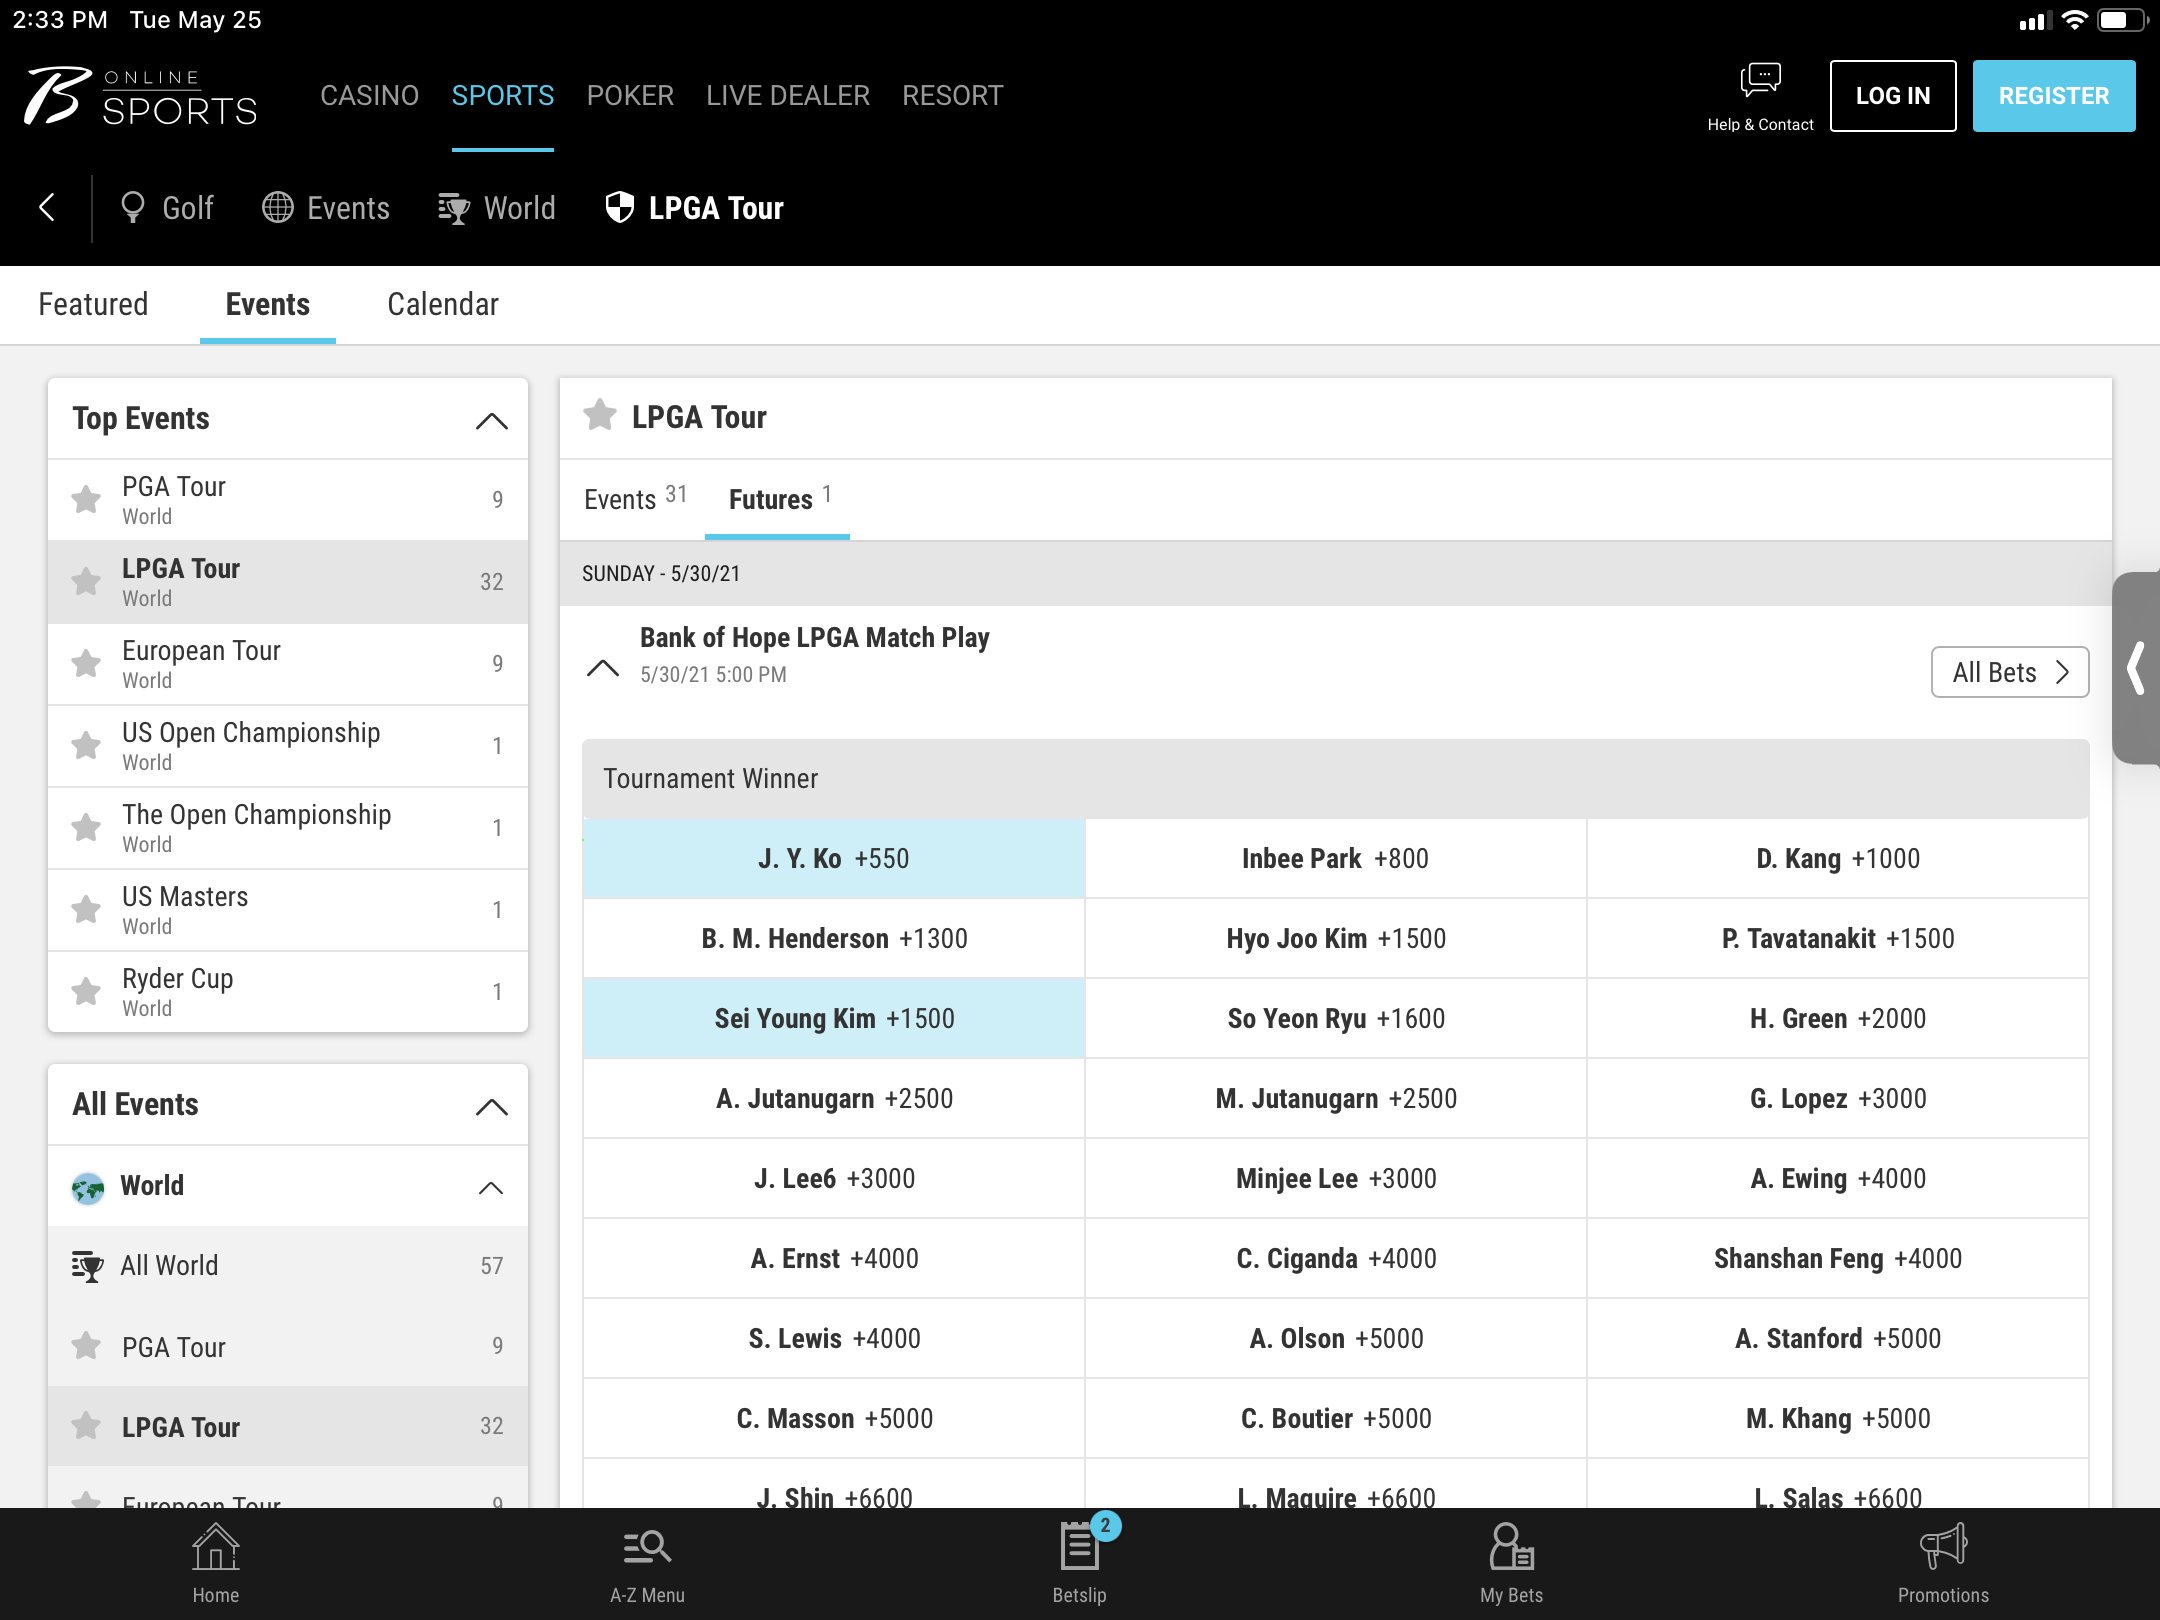Open My Bets in bottom bar
Image resolution: width=2160 pixels, height=1620 pixels.
point(1511,1563)
